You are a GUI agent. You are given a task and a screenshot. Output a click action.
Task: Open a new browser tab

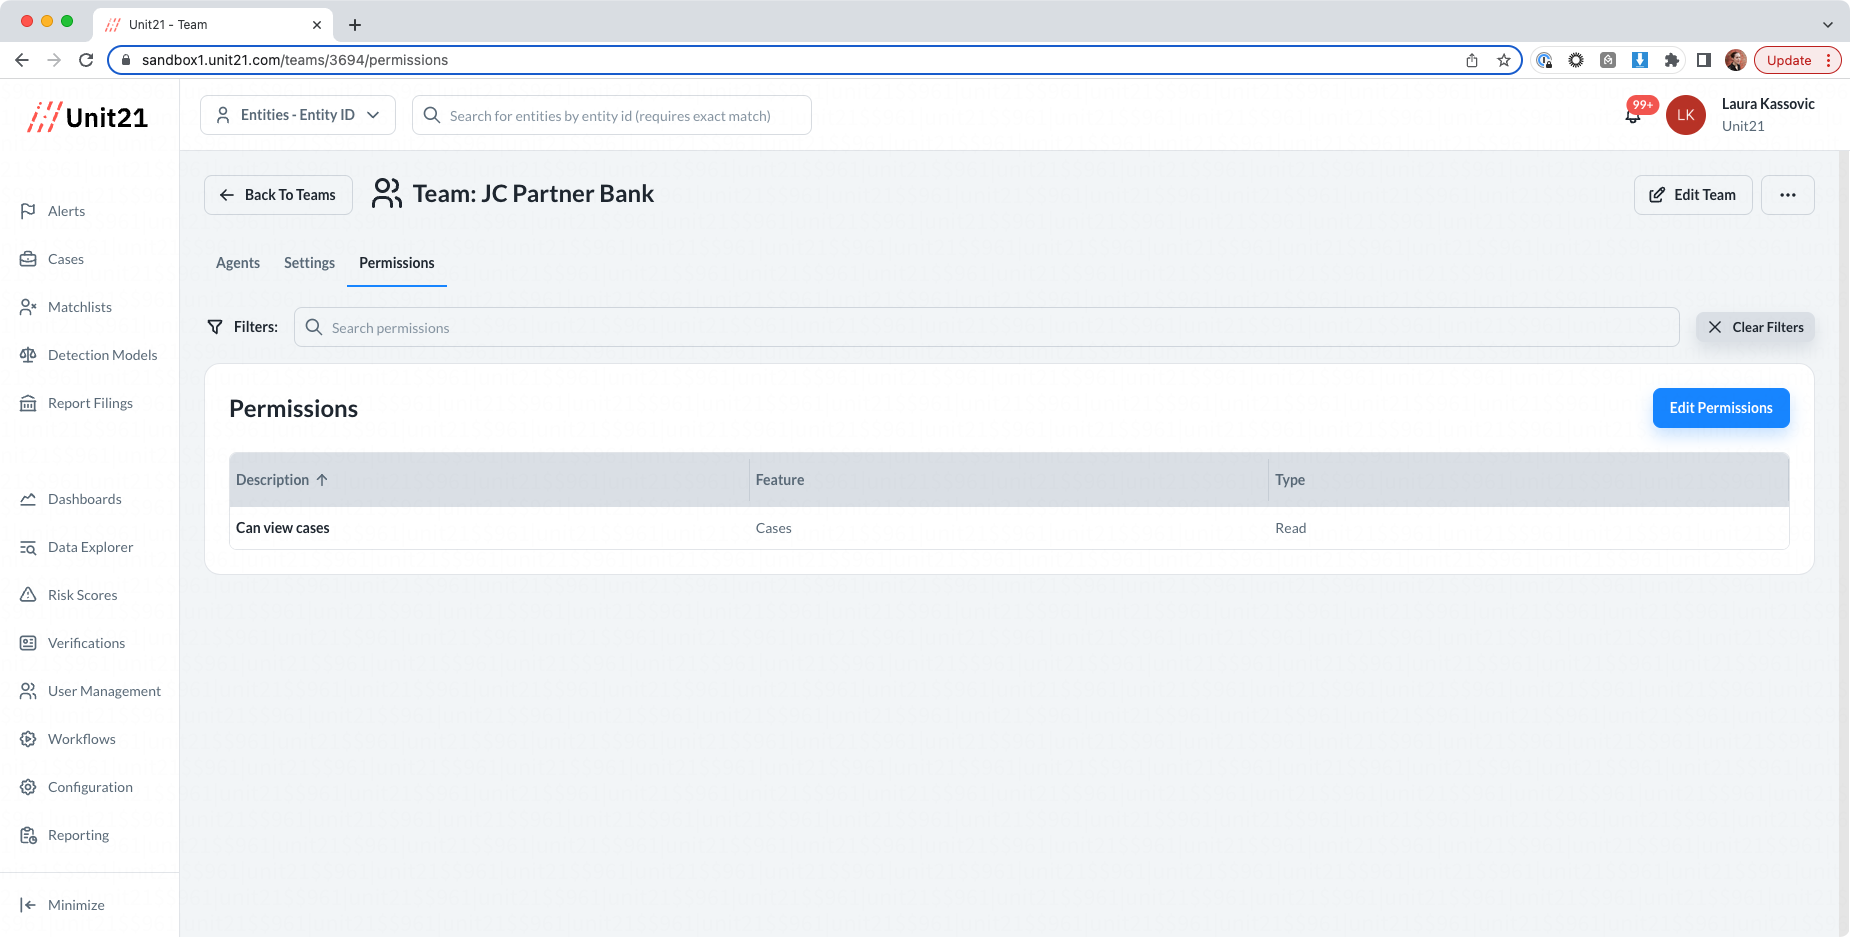[355, 25]
